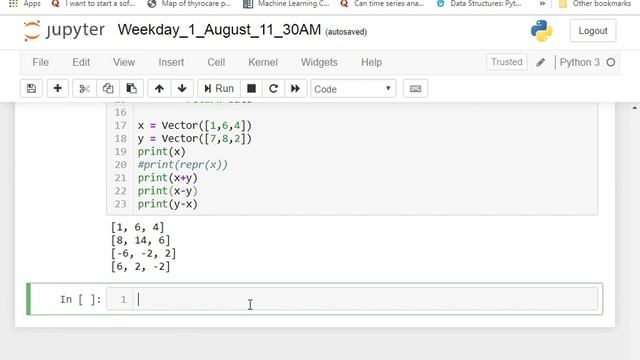Restart the kernel circular arrow icon
The image size is (640, 360).
tap(273, 89)
